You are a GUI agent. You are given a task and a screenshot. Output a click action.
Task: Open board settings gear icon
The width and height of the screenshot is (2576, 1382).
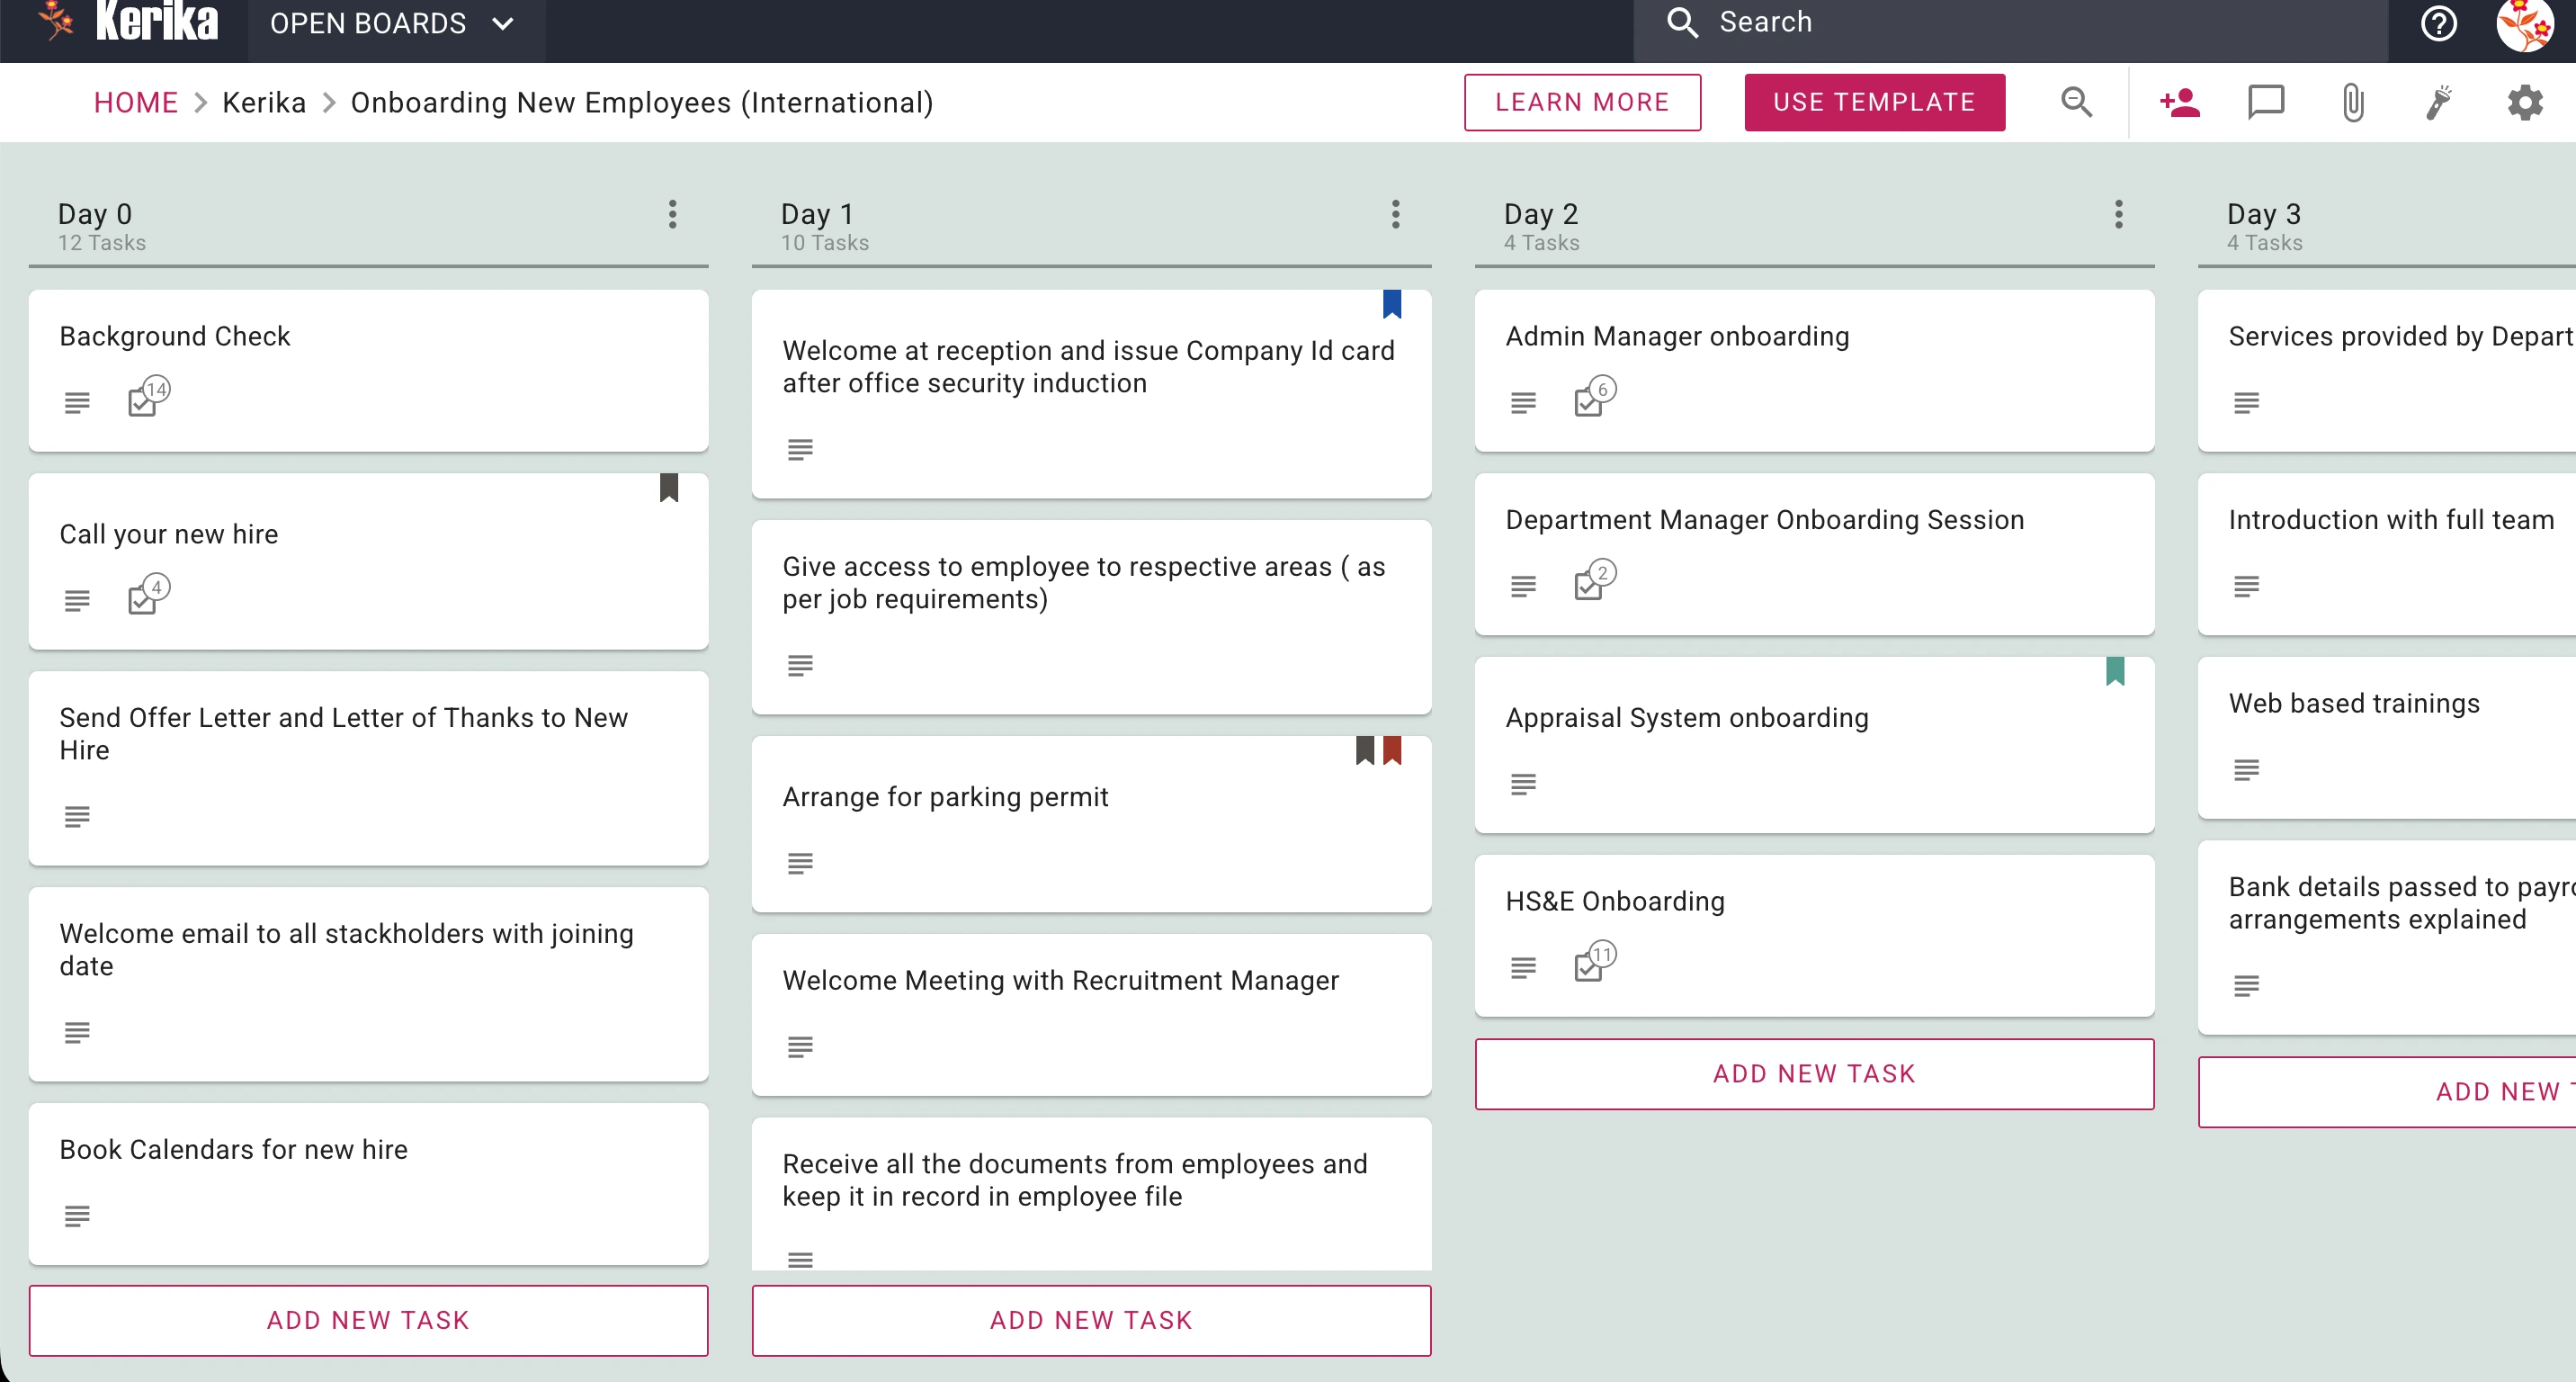tap(2525, 102)
